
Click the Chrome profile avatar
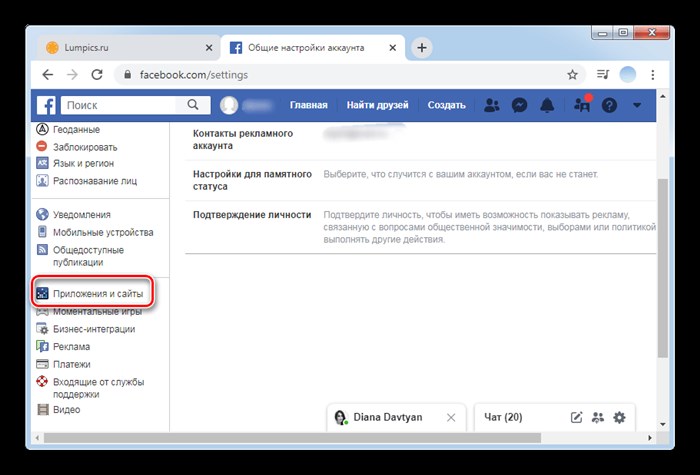pyautogui.click(x=628, y=75)
